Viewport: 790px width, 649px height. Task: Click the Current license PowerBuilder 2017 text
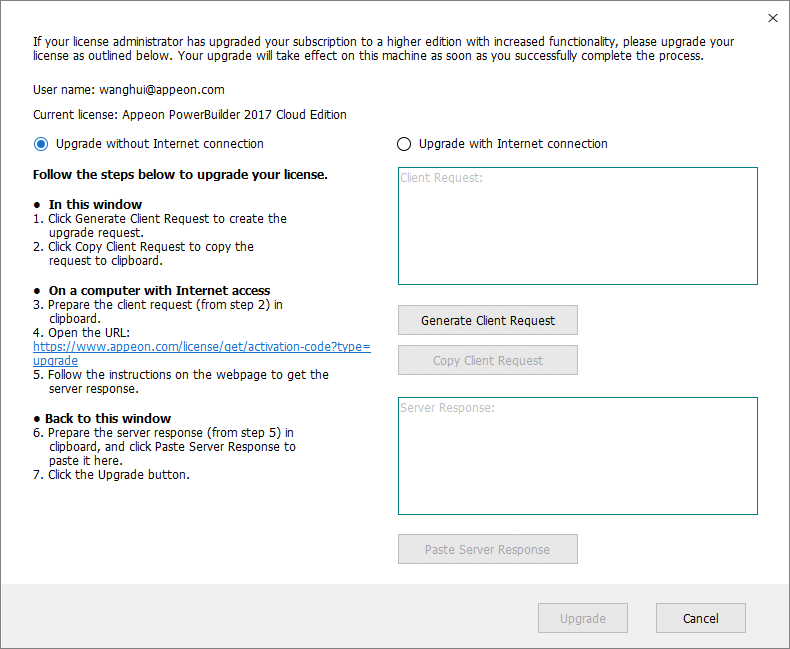point(190,115)
